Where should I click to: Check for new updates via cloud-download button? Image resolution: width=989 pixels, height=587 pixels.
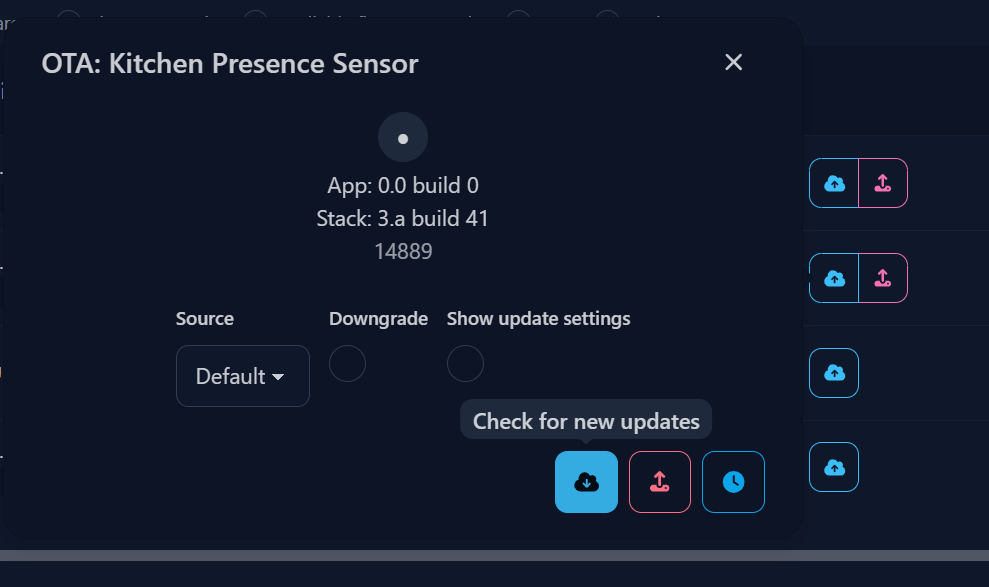click(x=586, y=482)
